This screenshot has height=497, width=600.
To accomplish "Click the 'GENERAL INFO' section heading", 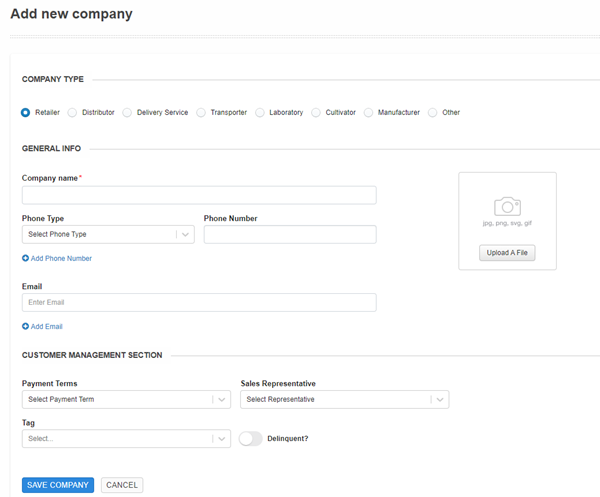I will pyautogui.click(x=51, y=148).
